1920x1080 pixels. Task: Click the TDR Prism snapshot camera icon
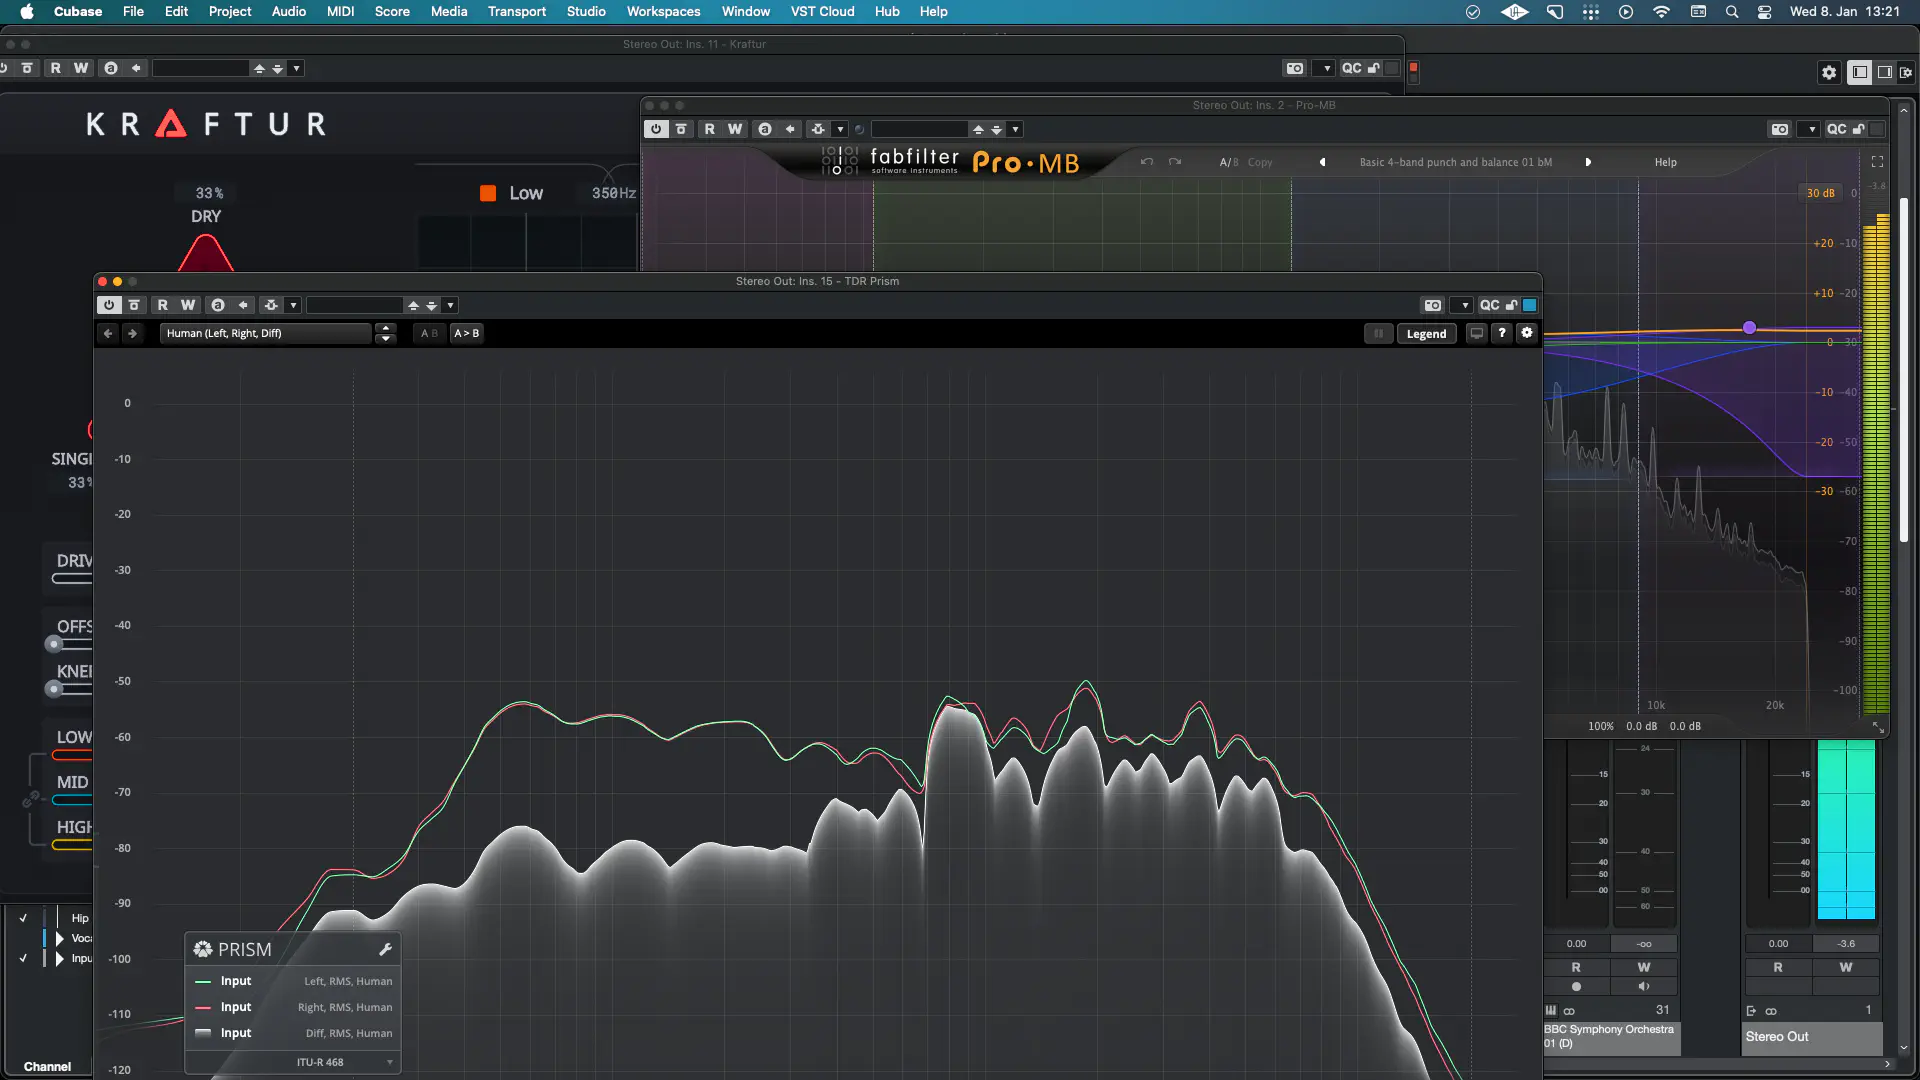1432,305
